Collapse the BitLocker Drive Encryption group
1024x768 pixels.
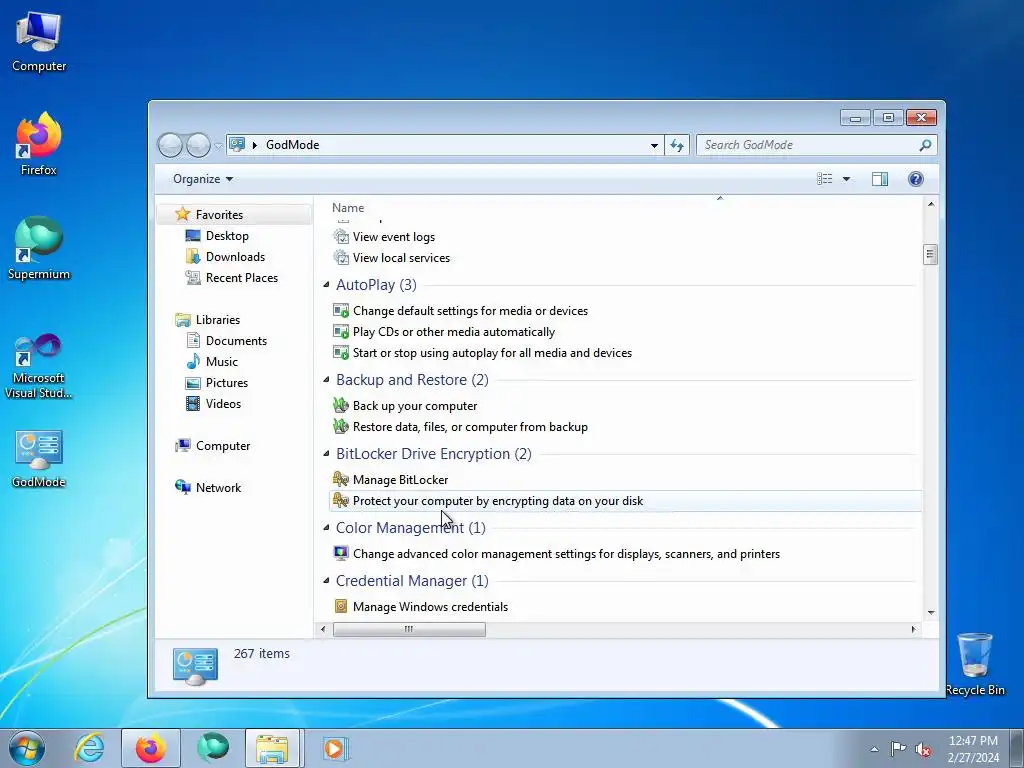tap(326, 453)
